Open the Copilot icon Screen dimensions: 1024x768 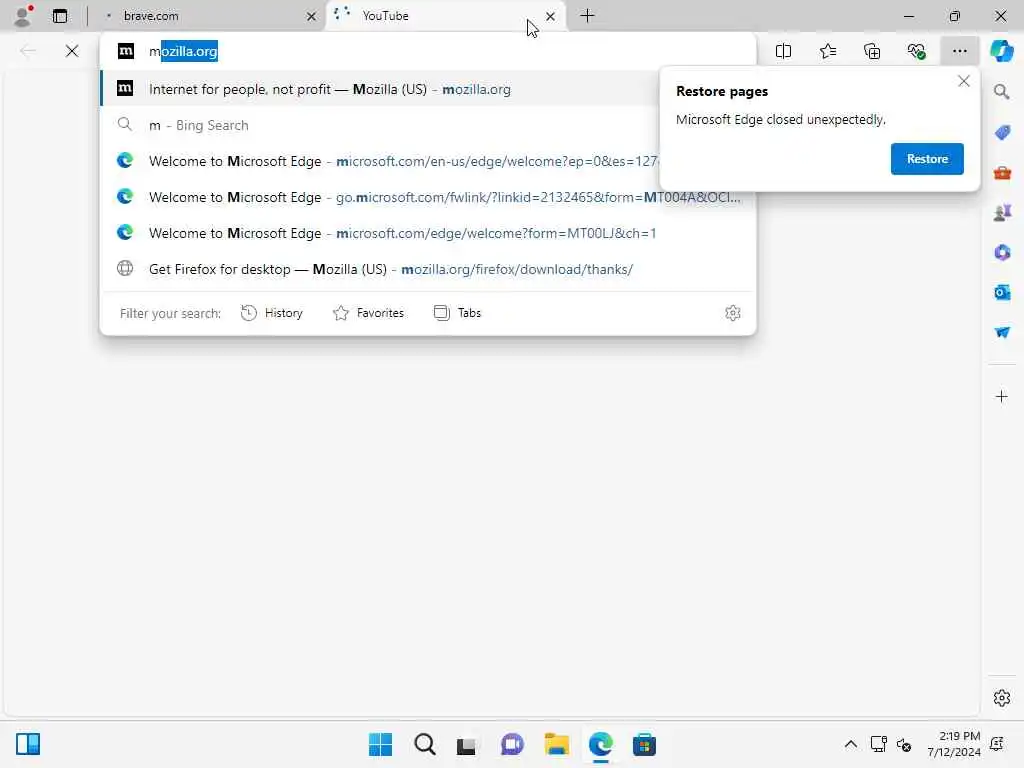(1002, 51)
